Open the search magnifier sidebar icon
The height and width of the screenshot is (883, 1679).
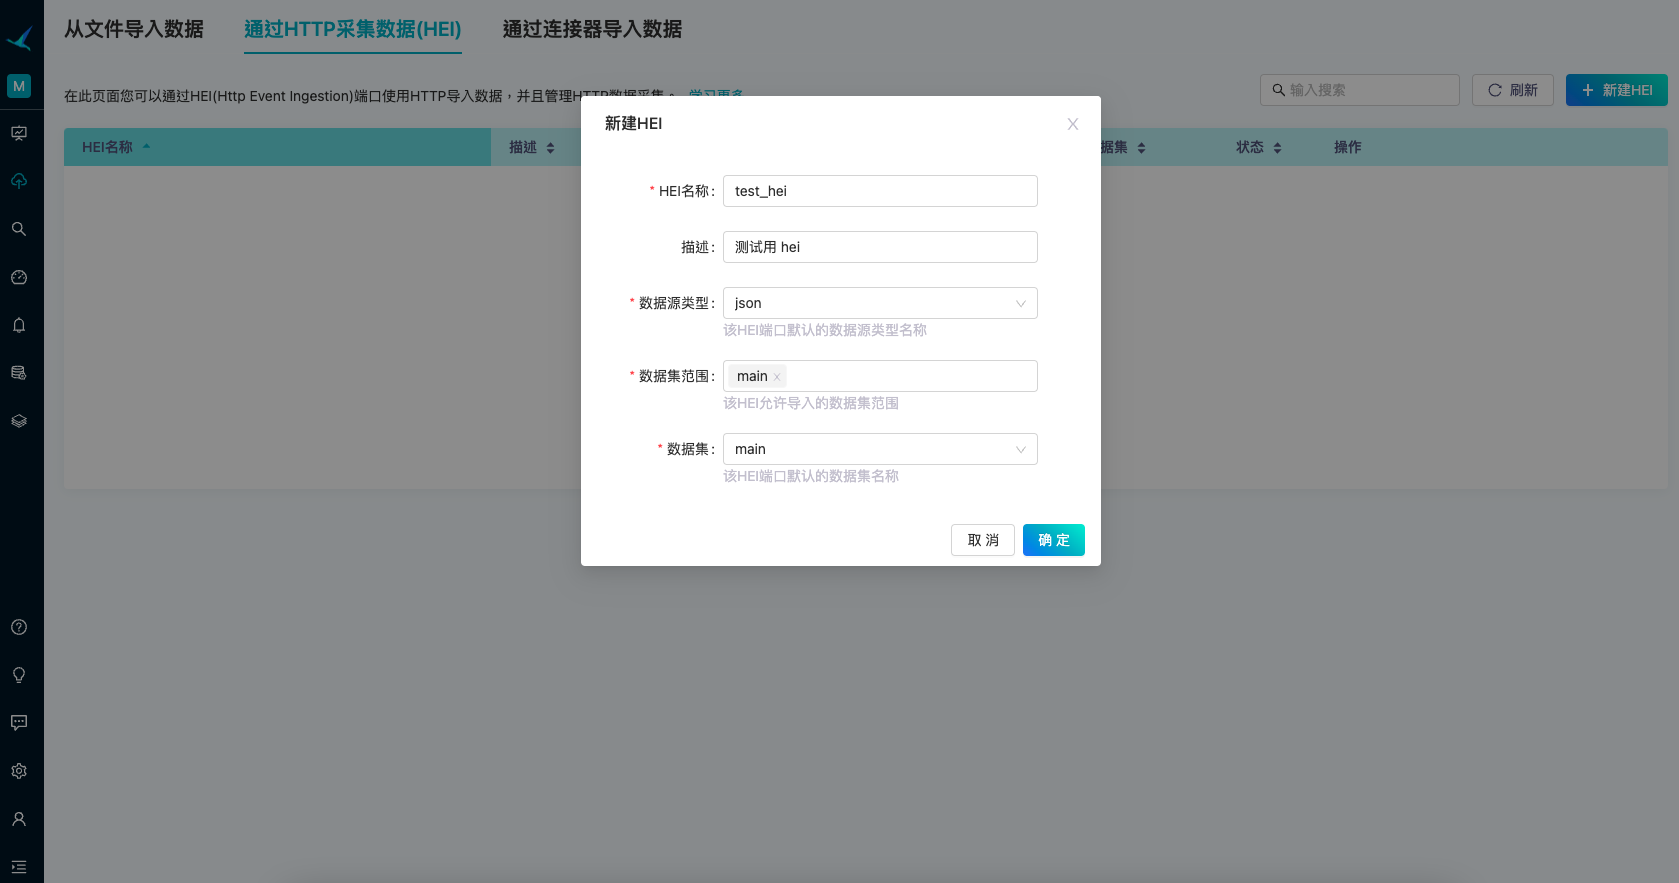(x=19, y=229)
